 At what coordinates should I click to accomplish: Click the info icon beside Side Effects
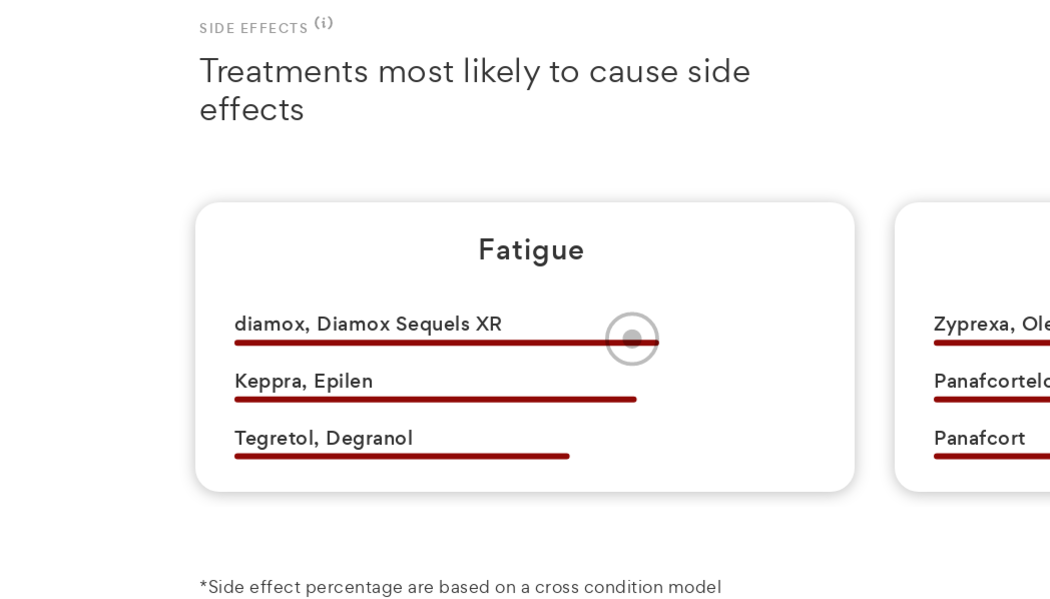[x=323, y=23]
